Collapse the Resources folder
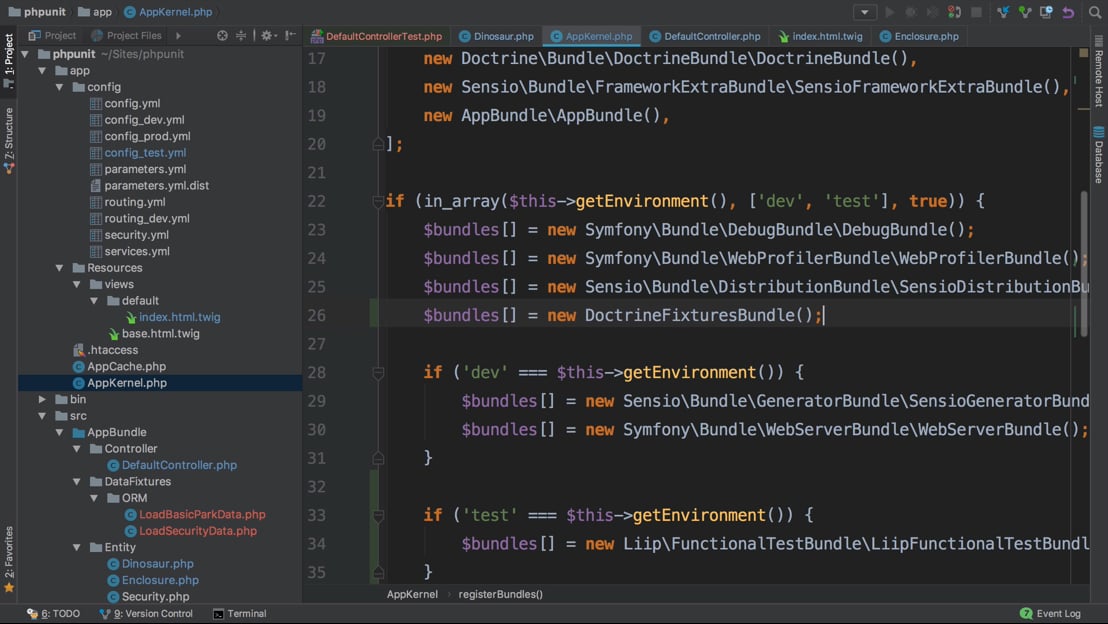This screenshot has height=624, width=1108. [x=59, y=268]
